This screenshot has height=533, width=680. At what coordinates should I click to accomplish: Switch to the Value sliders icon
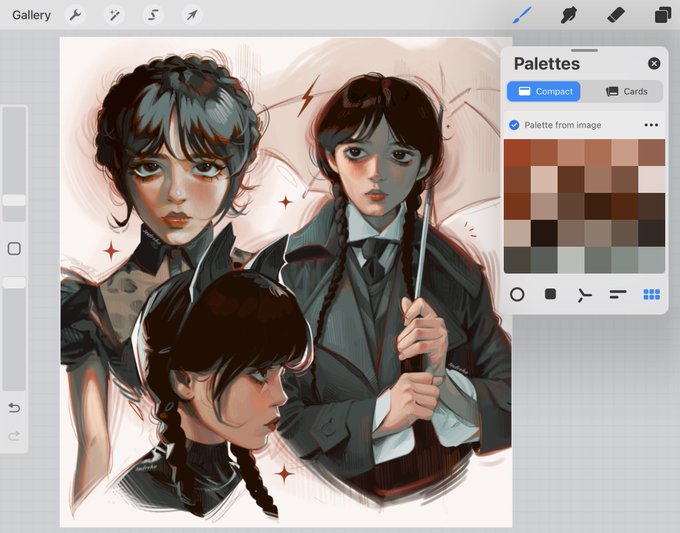(x=618, y=294)
